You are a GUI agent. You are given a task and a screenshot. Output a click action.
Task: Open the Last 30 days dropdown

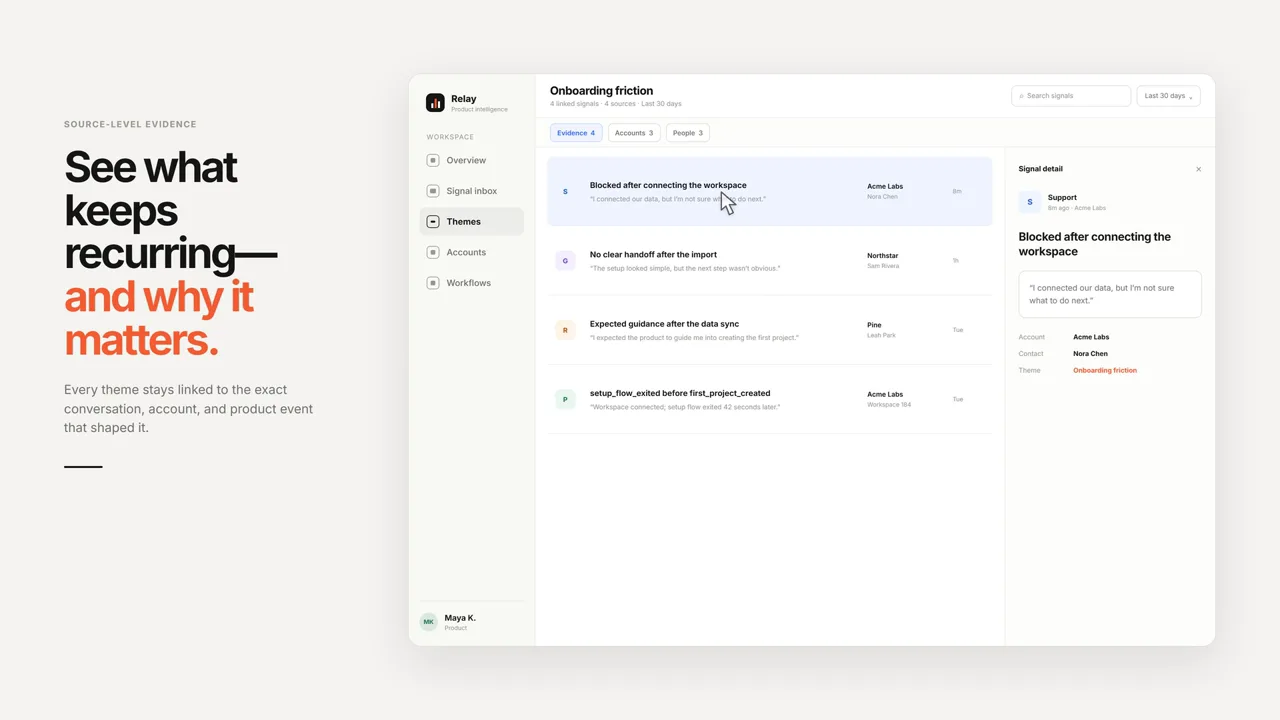pyautogui.click(x=1168, y=96)
